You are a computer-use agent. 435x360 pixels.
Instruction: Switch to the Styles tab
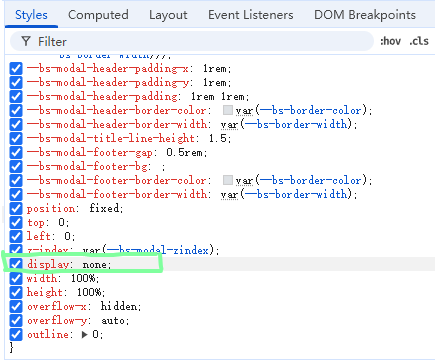(31, 15)
